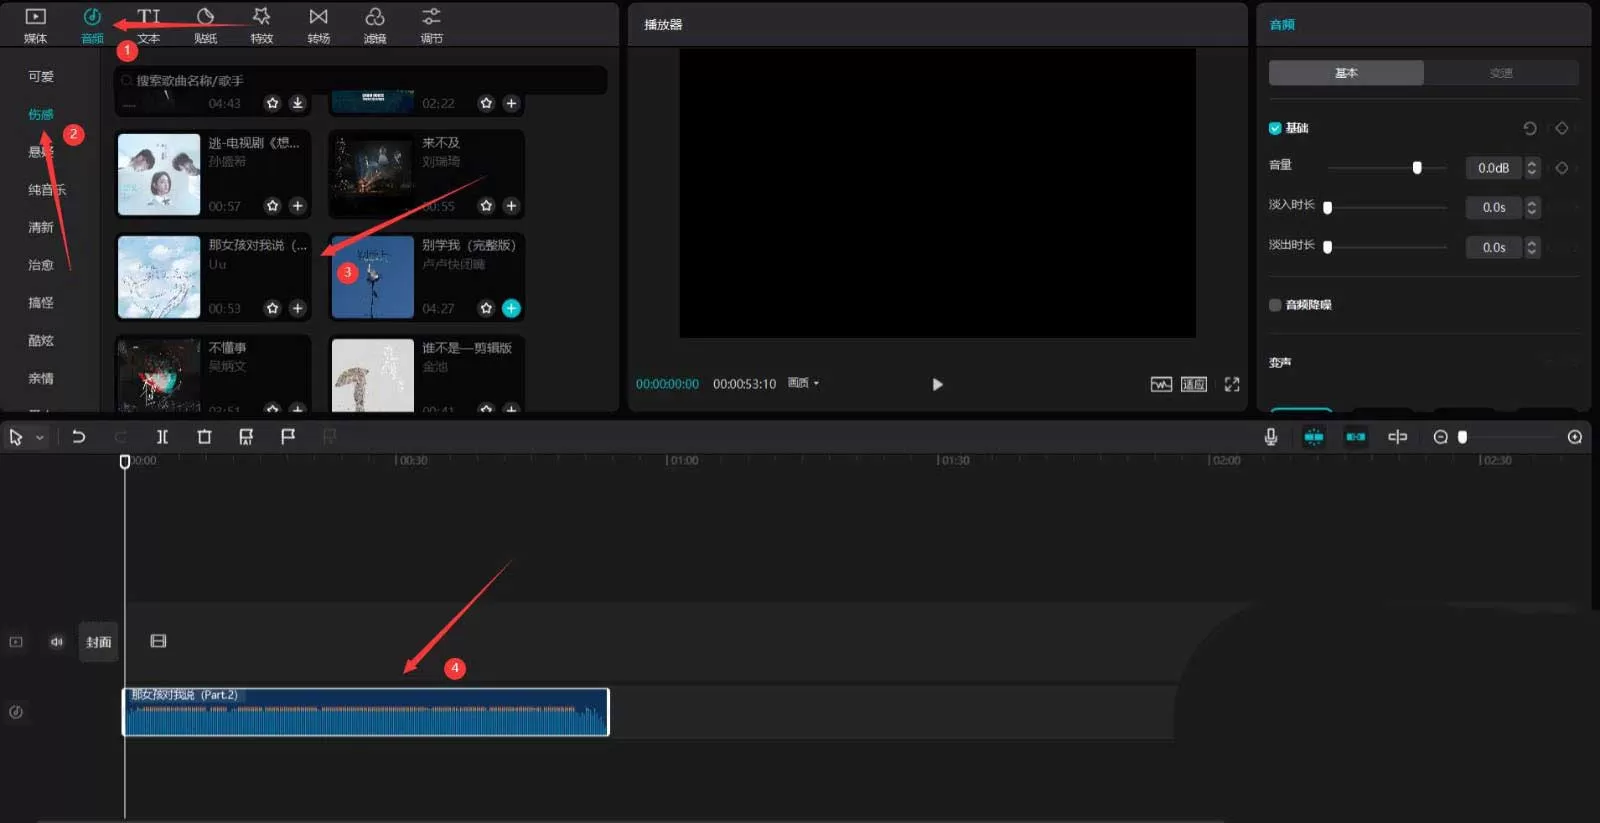The image size is (1600, 823).
Task: Start voiceover recording with microphone icon
Action: 1271,437
